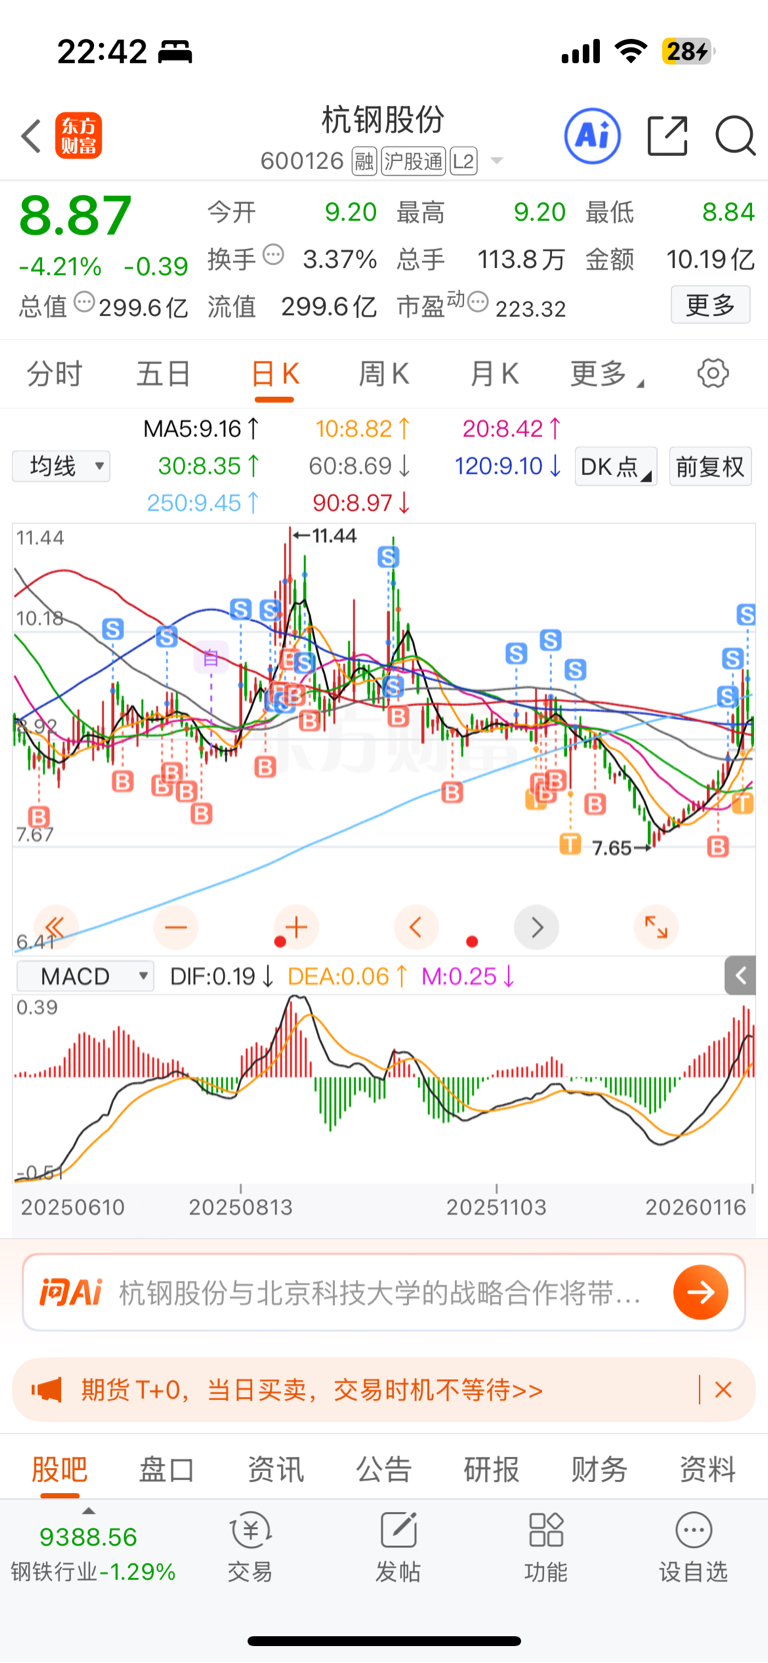Open the 均线 indicator dropdown

coord(61,466)
